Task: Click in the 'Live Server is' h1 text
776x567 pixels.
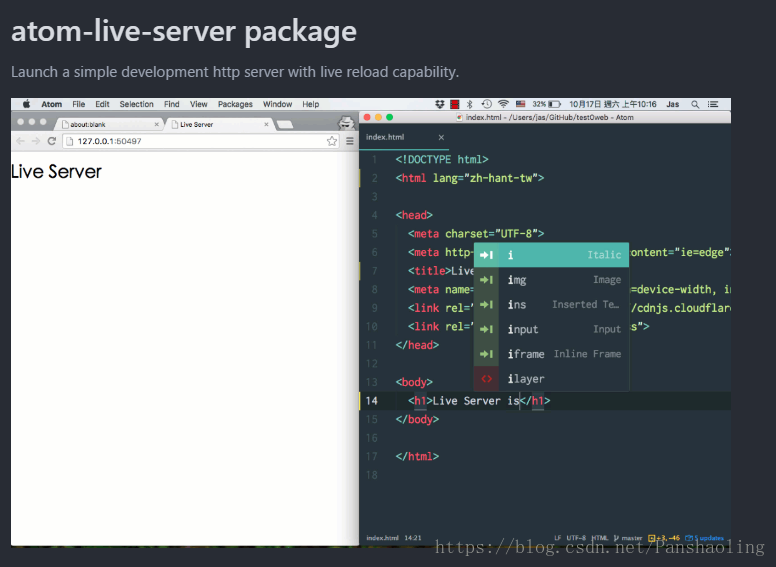Action: point(476,401)
